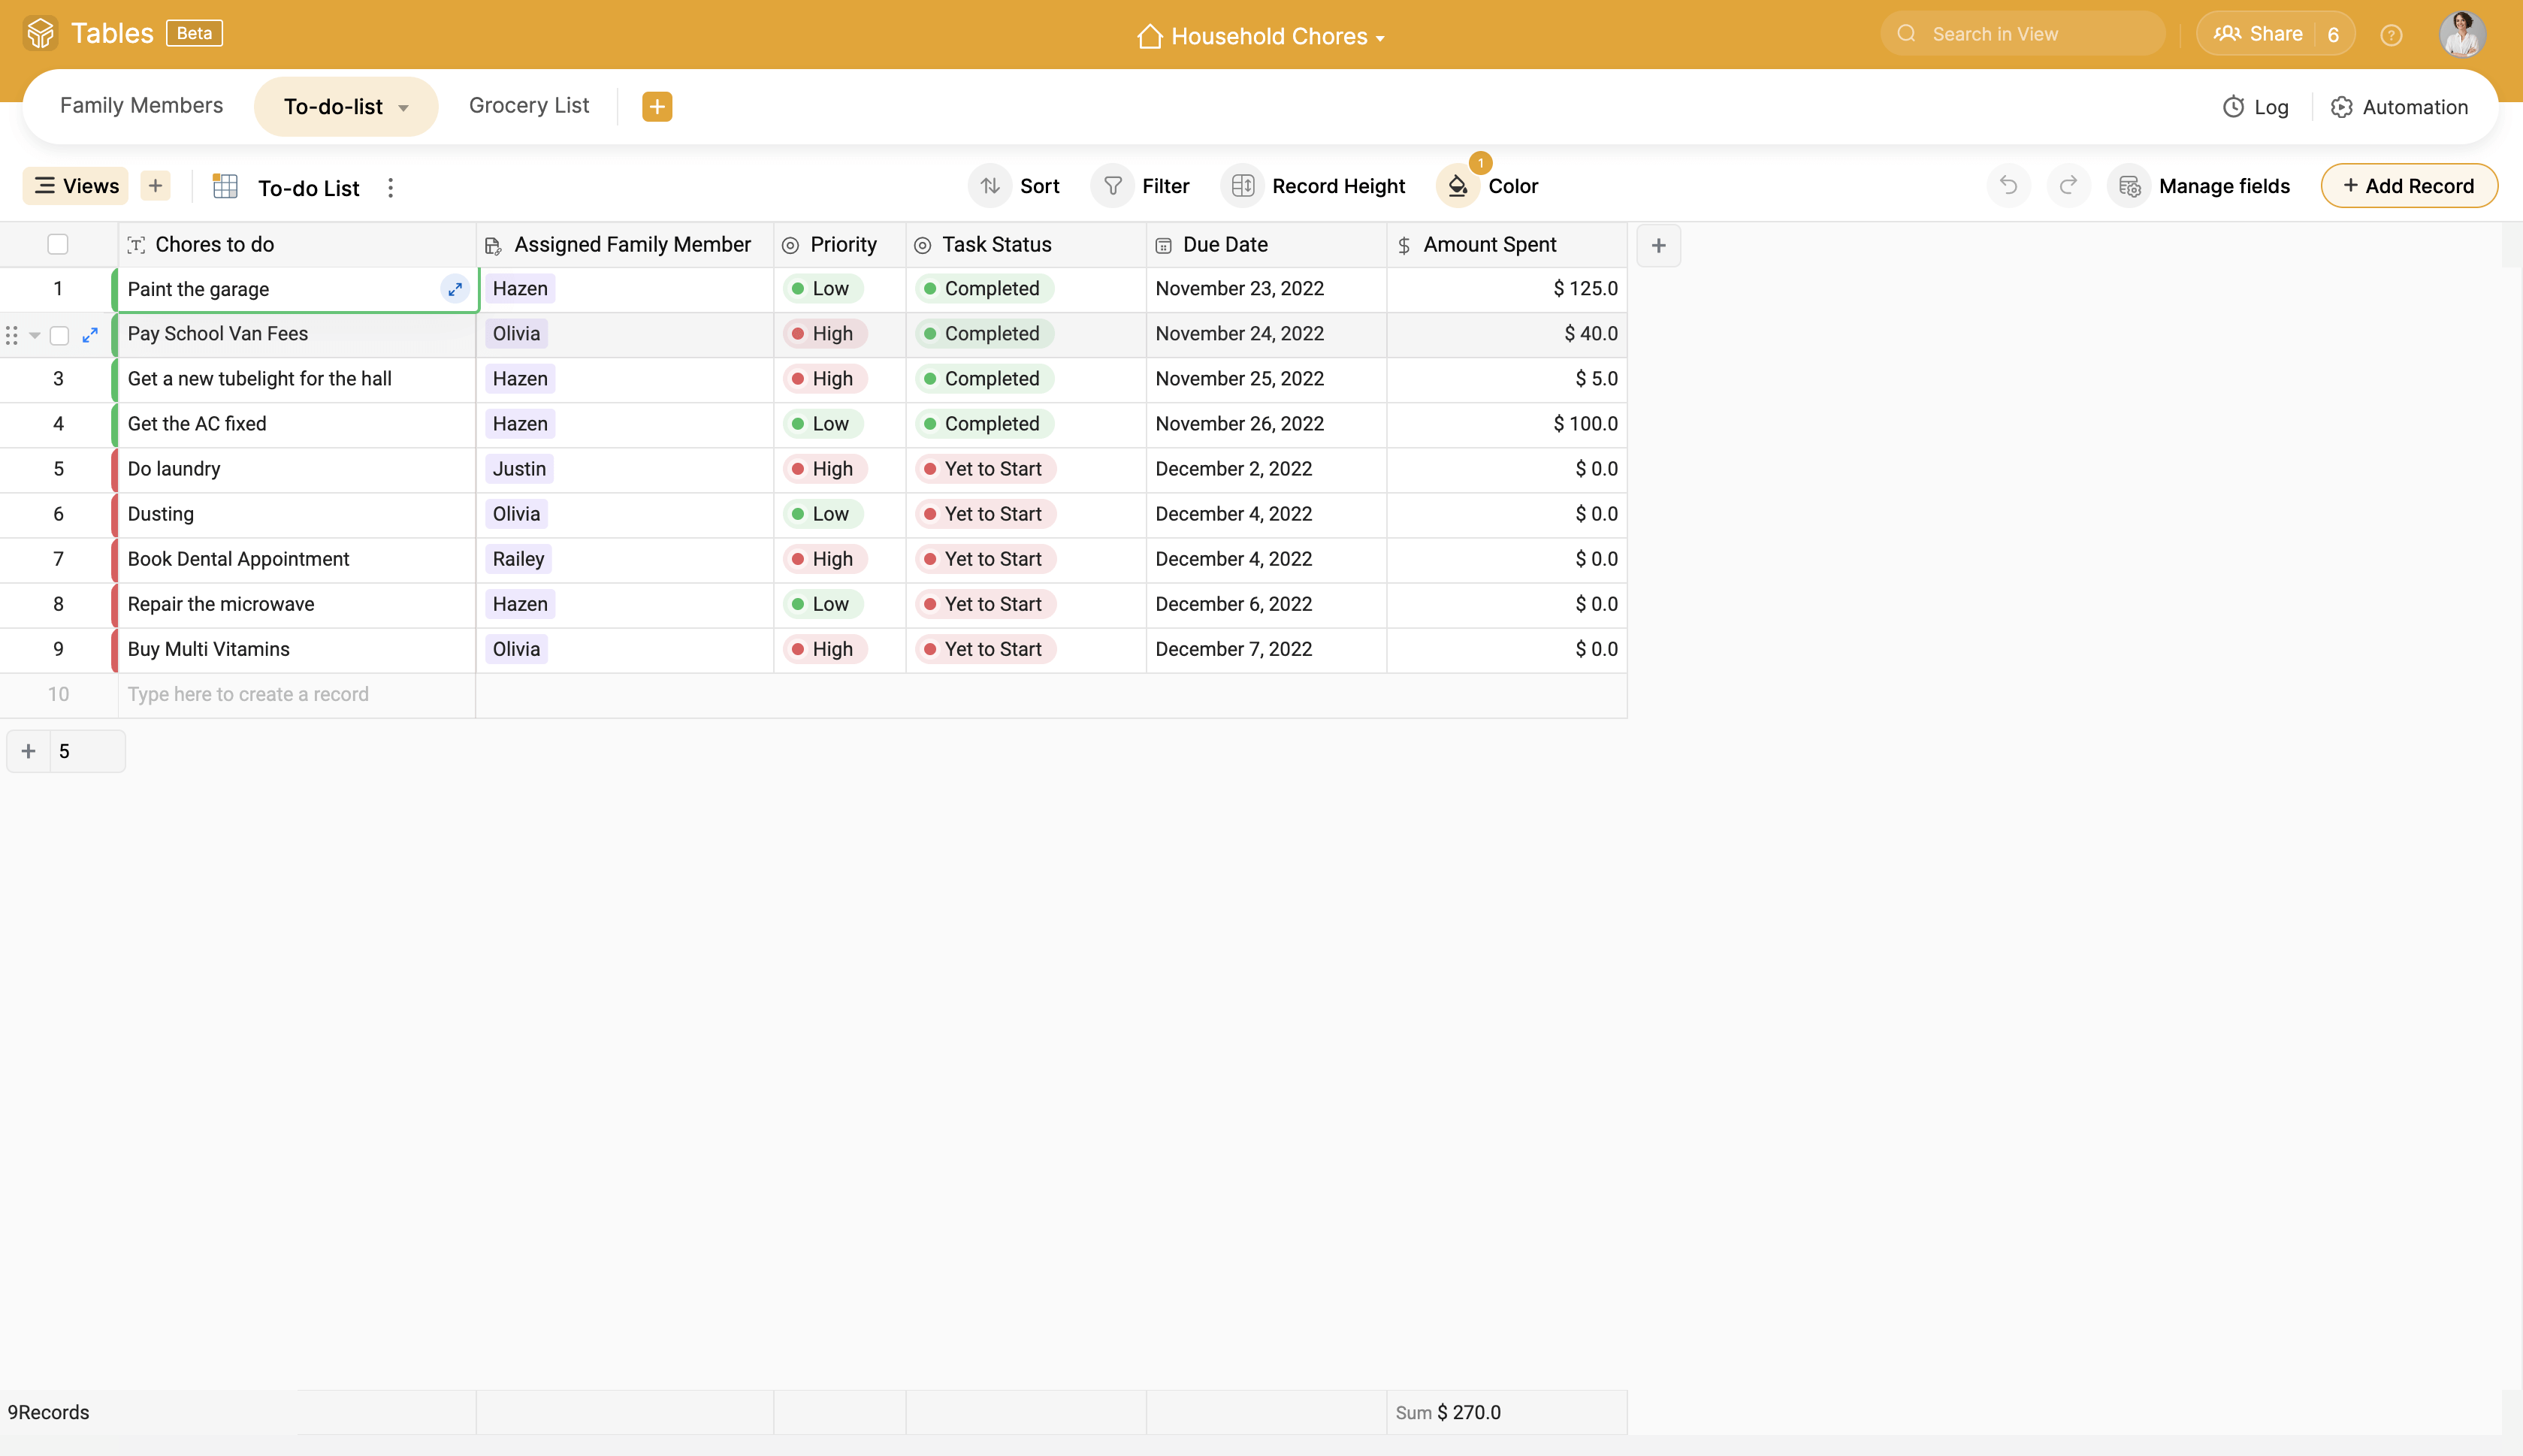Click the Add Record button

coord(2408,186)
